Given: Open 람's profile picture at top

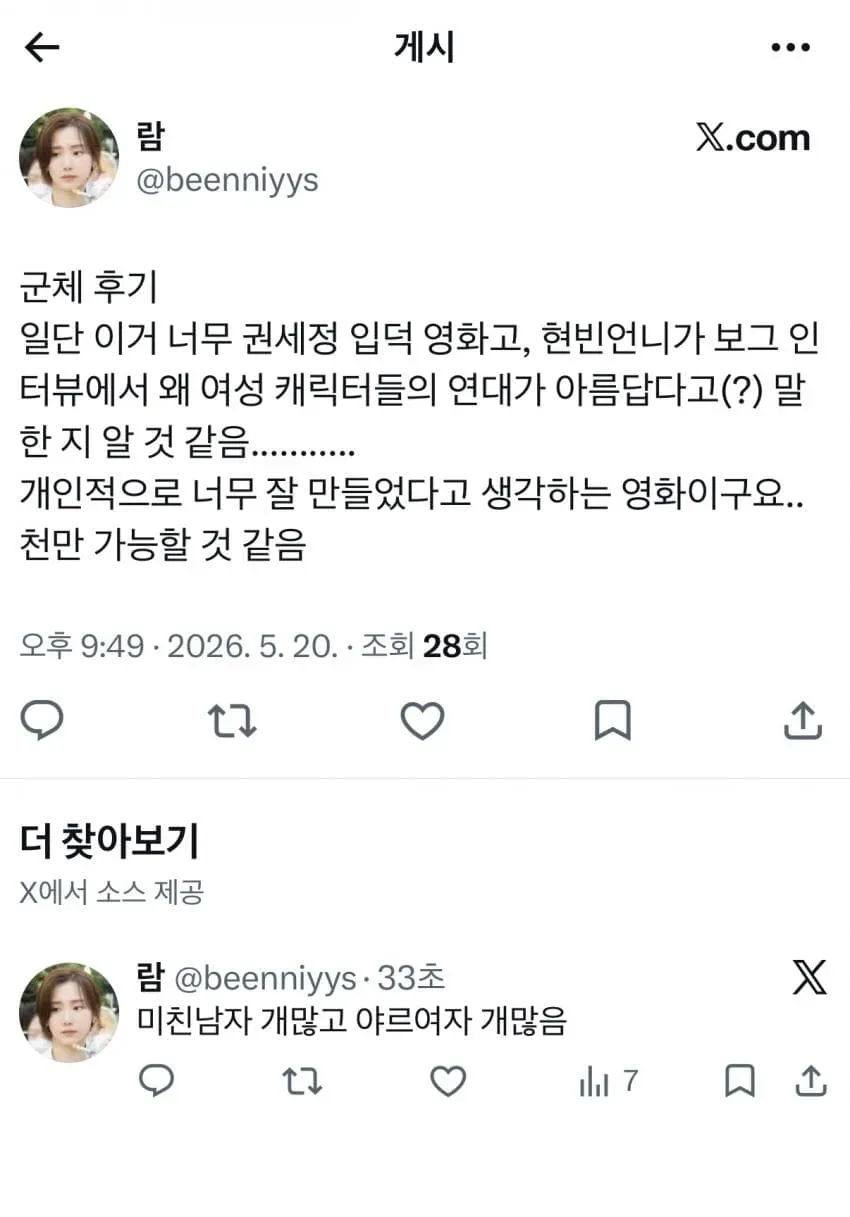Looking at the screenshot, I should coord(69,158).
